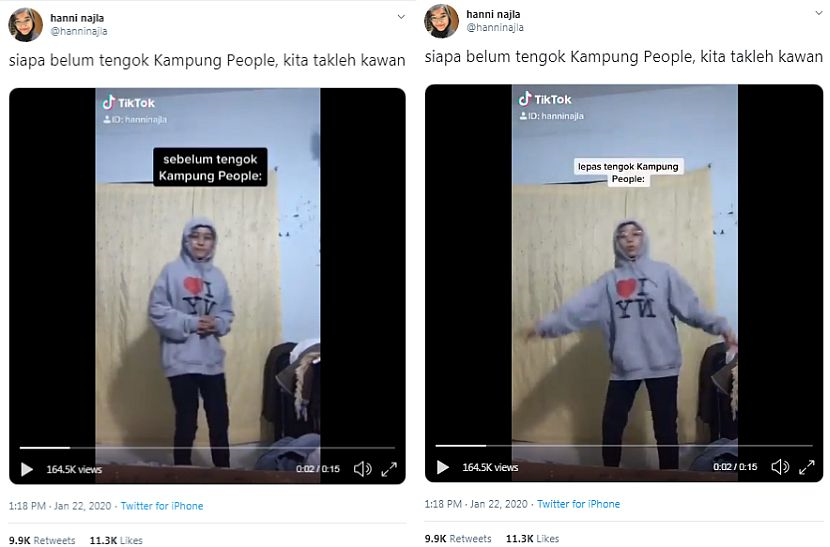Play the right tweet's video
Screen dimensions: 830x547
(x=443, y=467)
